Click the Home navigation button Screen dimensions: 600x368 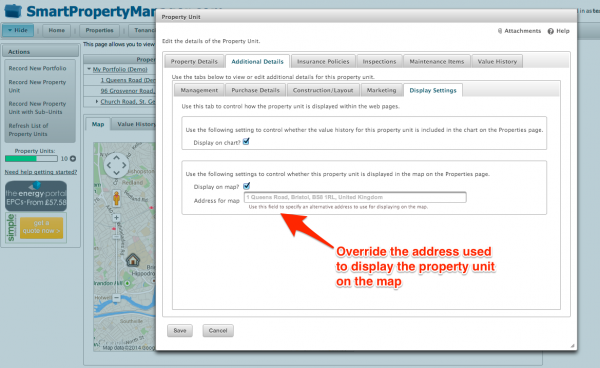[57, 30]
